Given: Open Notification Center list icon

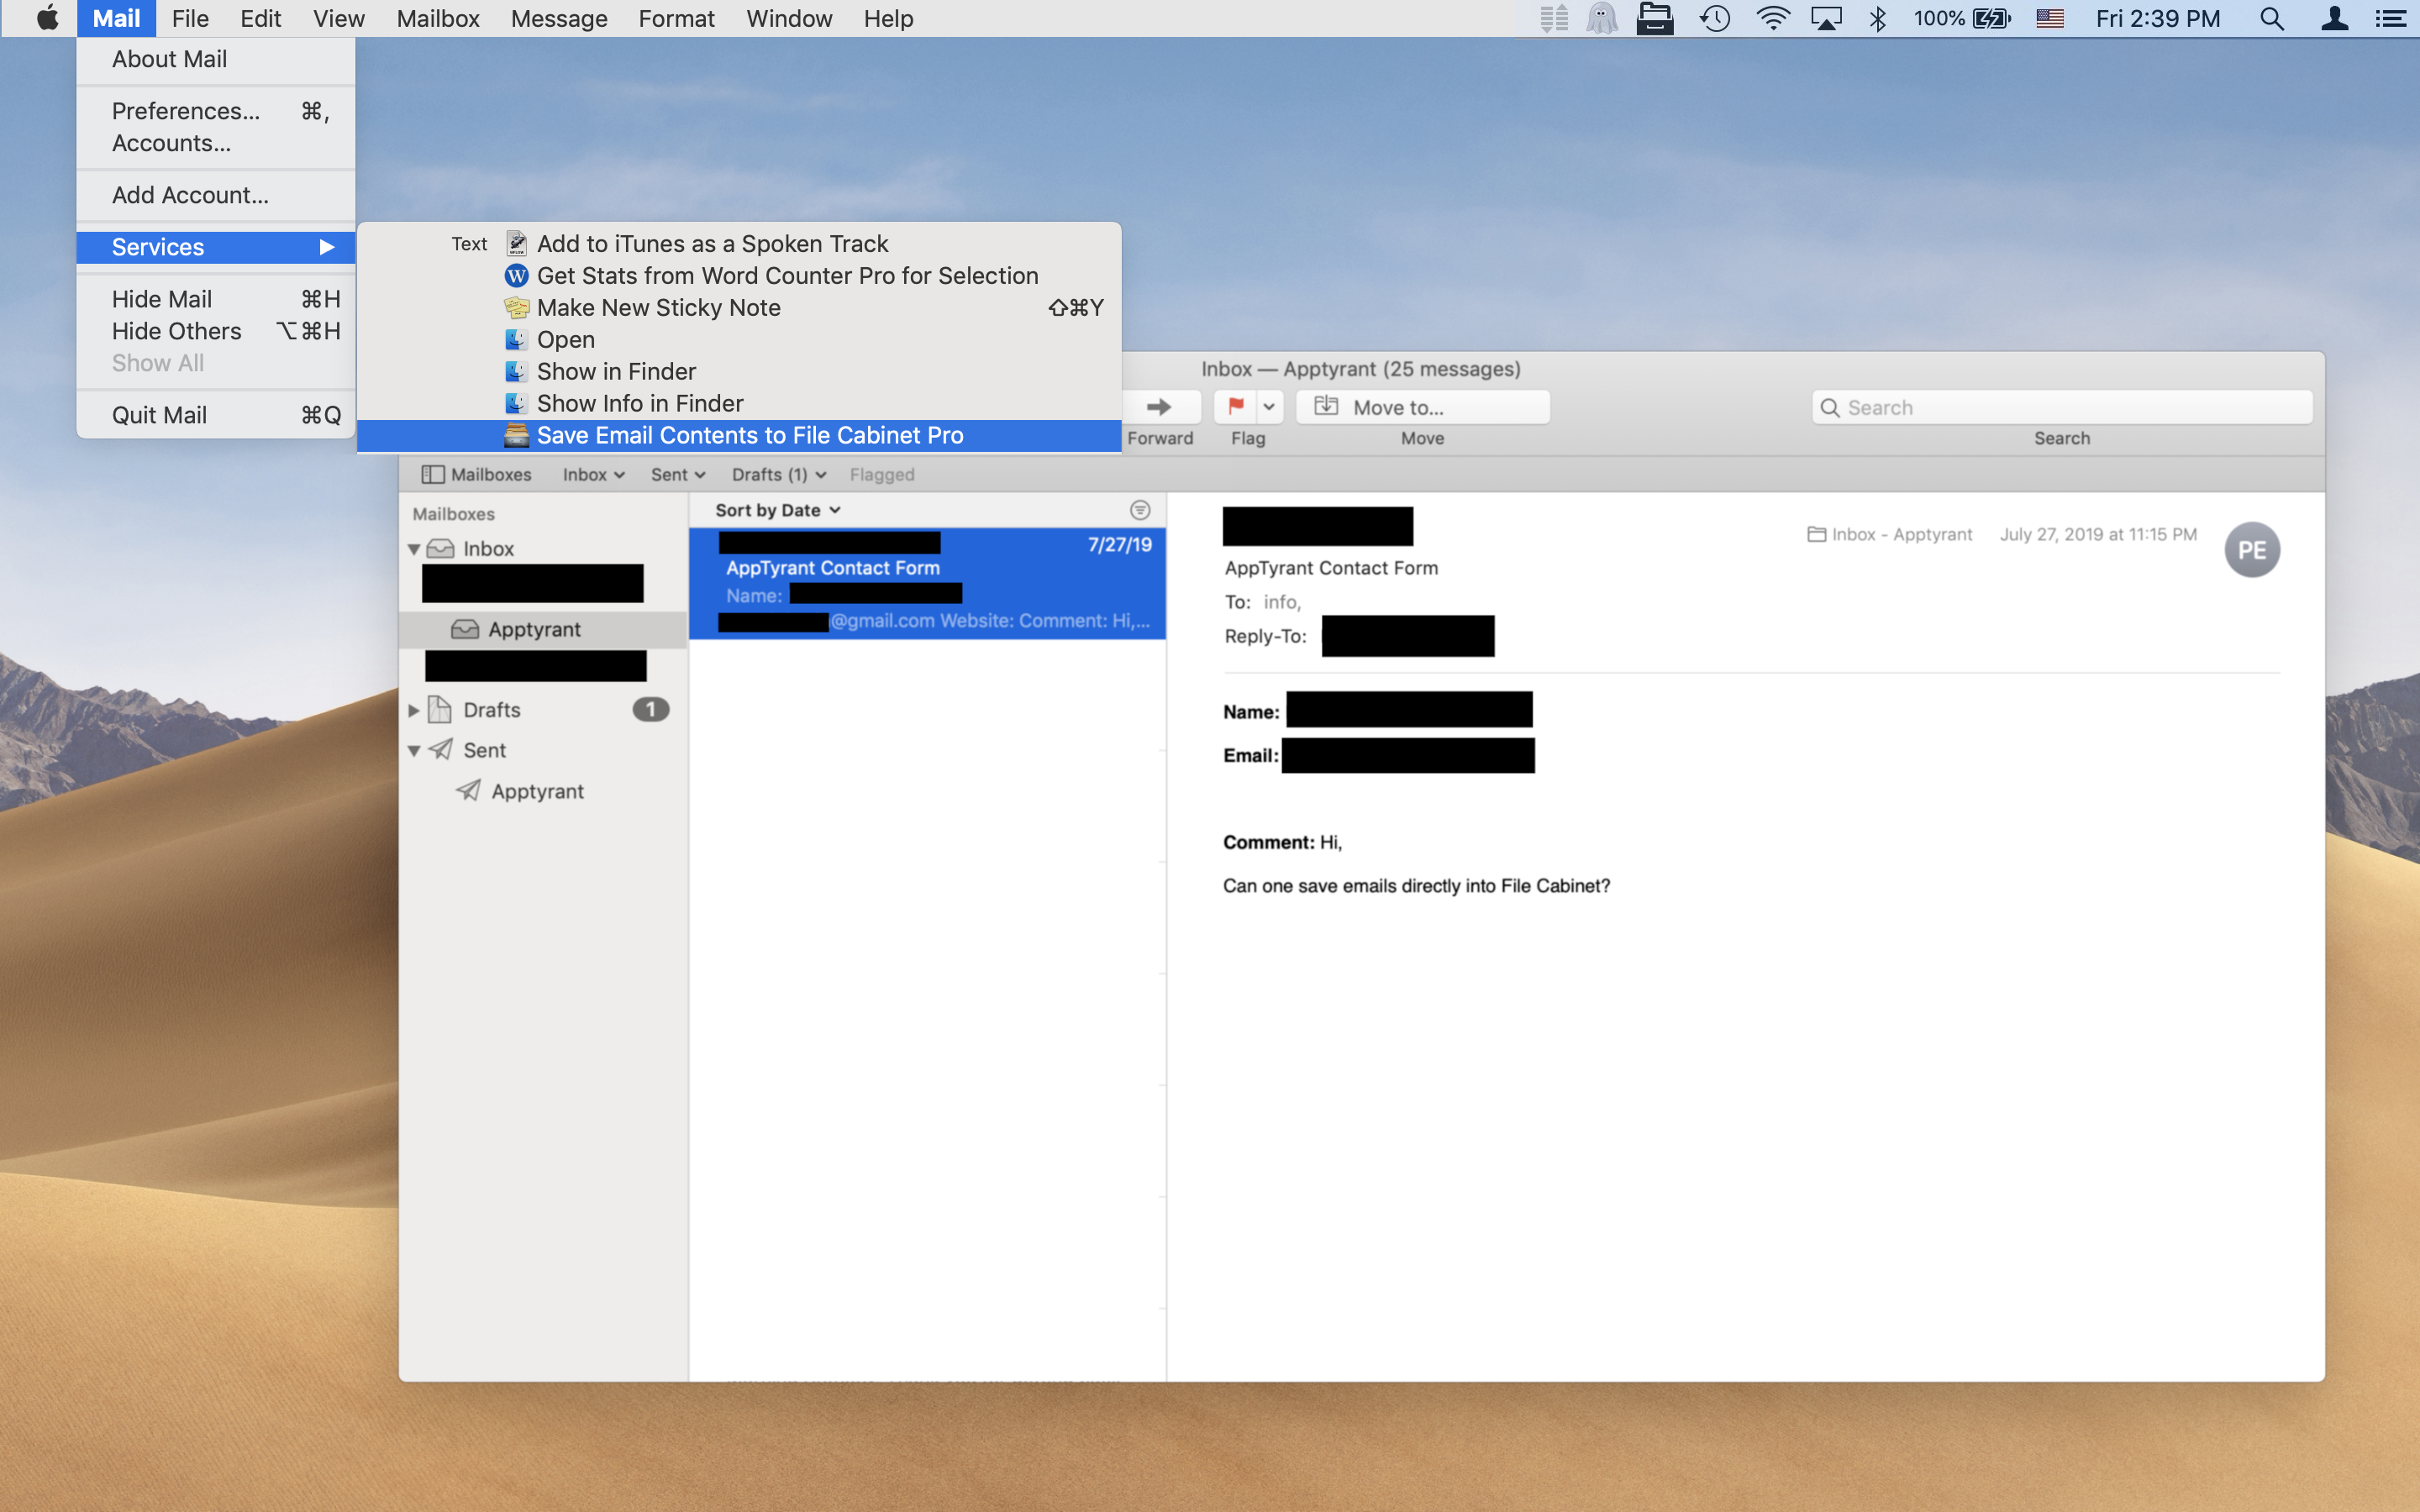Looking at the screenshot, I should click(2391, 18).
